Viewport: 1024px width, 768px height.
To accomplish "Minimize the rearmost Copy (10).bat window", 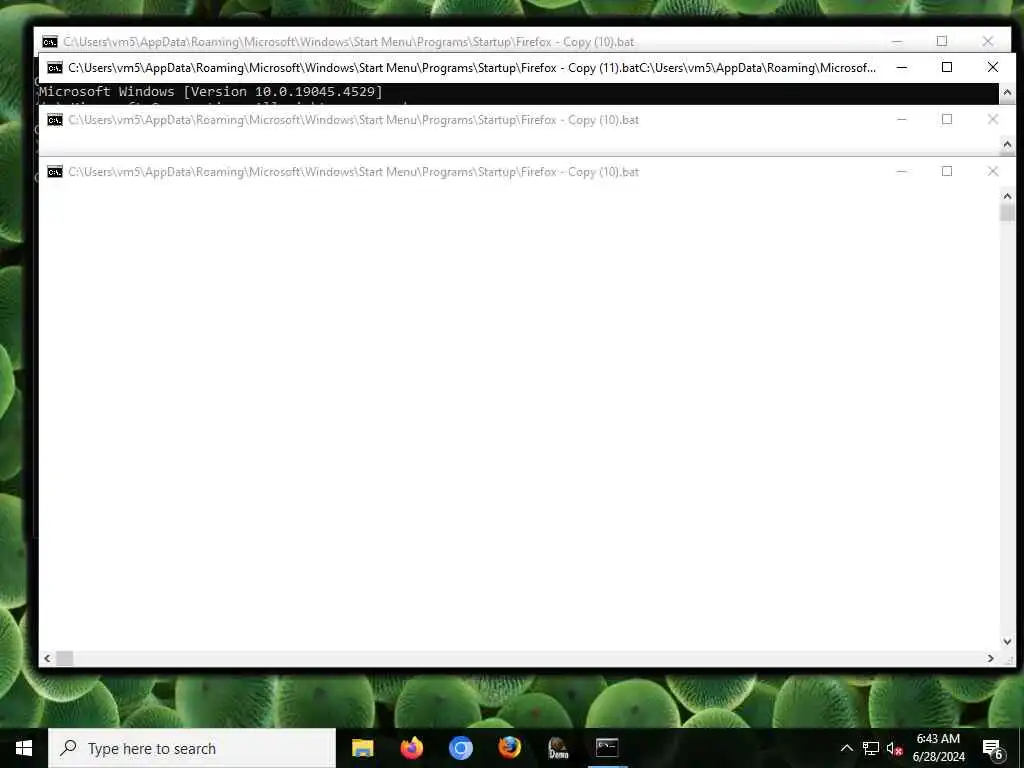I will 897,41.
